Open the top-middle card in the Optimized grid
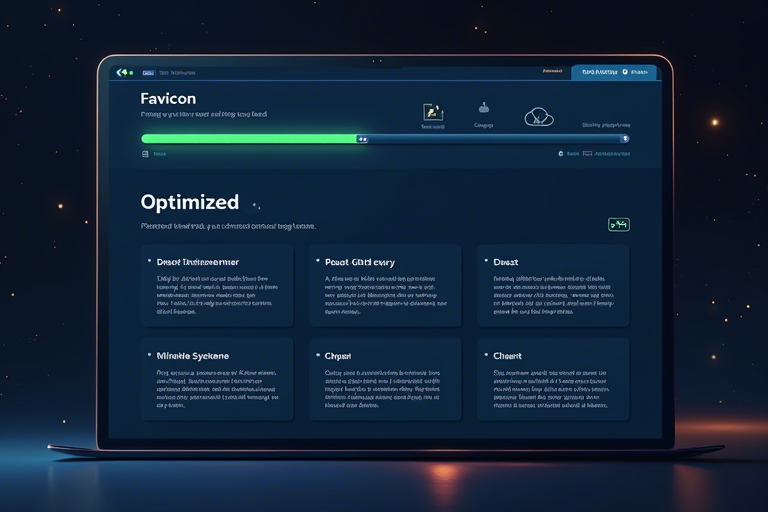Viewport: 768px width, 512px height. [x=385, y=285]
